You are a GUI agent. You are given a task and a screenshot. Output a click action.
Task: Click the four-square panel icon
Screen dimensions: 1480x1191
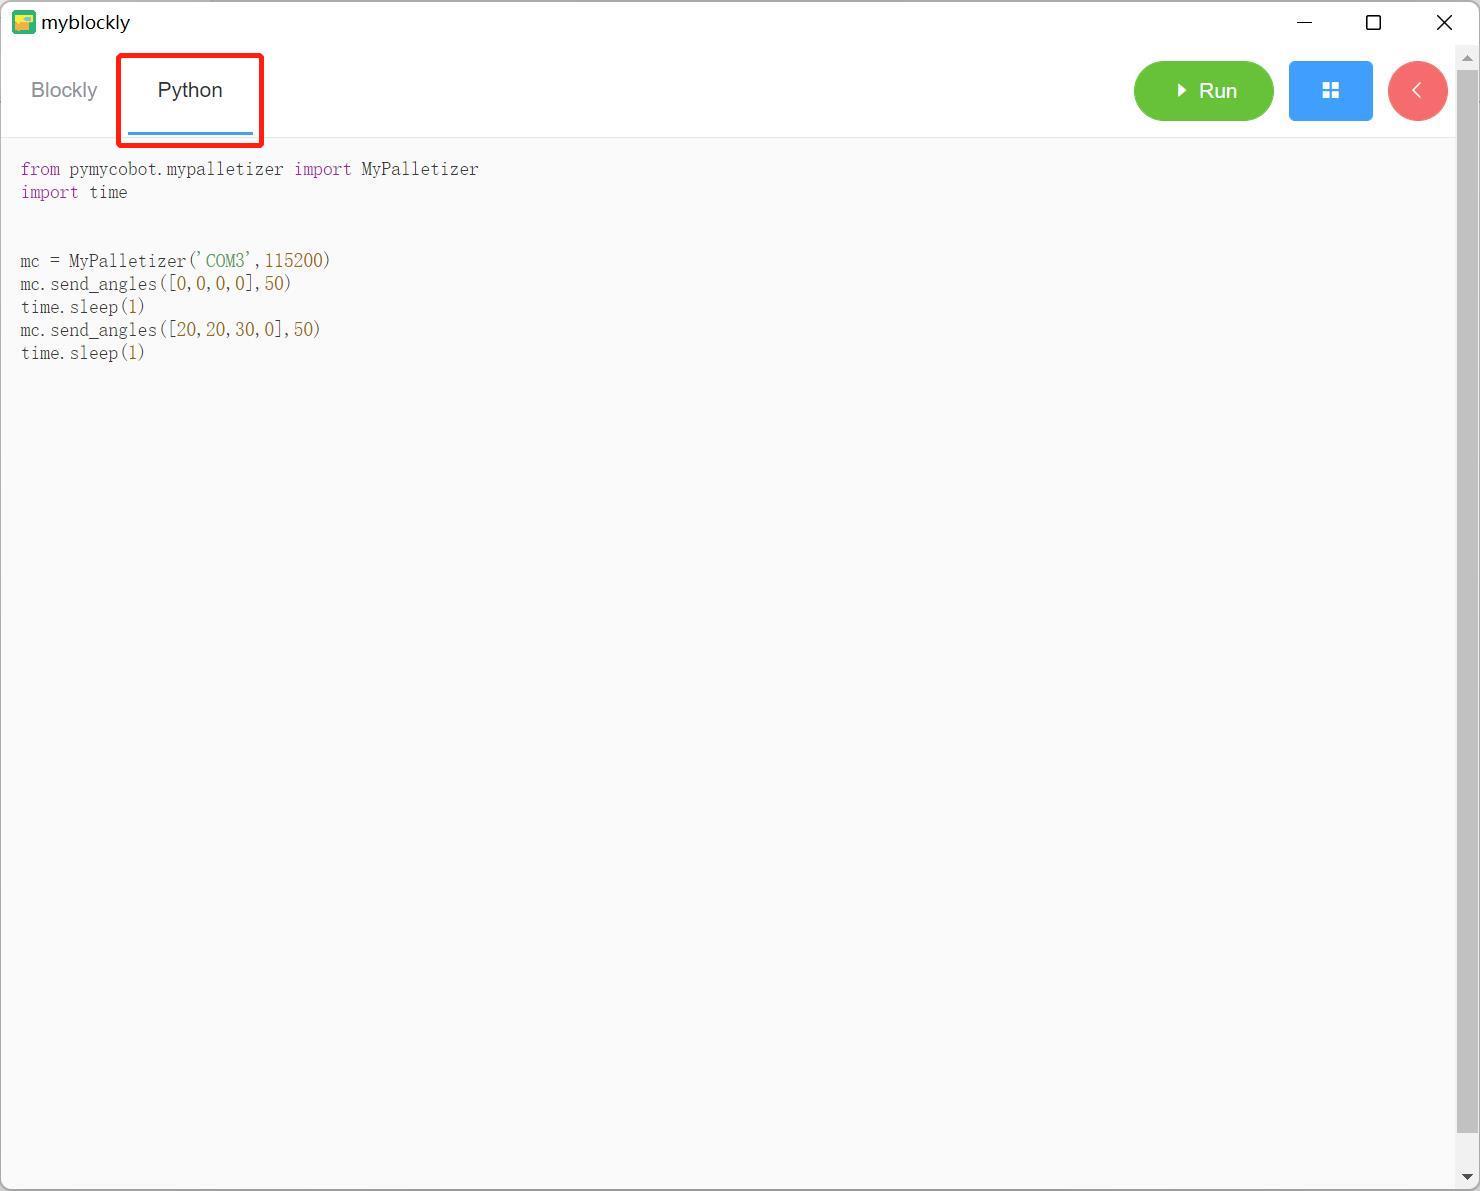1330,91
